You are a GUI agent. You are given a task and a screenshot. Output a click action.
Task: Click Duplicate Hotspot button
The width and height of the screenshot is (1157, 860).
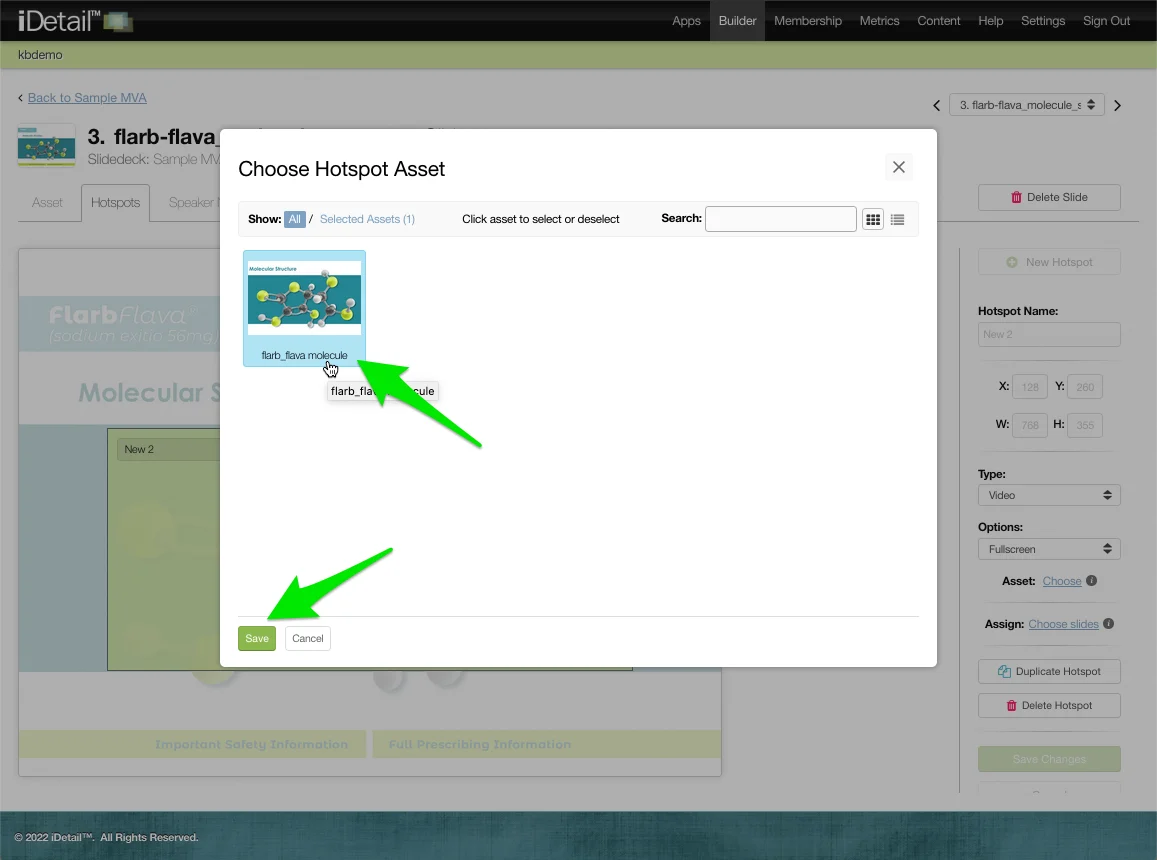point(1049,671)
